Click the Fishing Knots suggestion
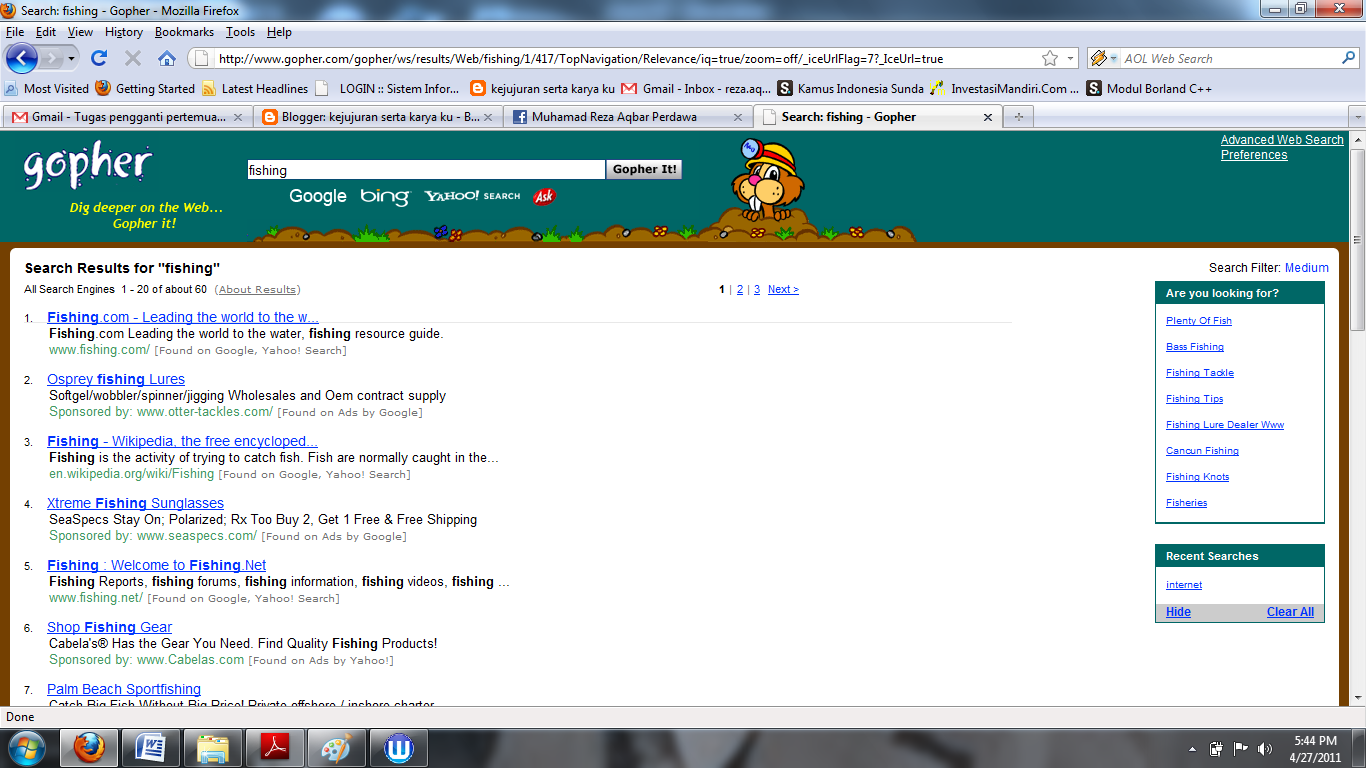The height and width of the screenshot is (768, 1366). pyautogui.click(x=1198, y=477)
